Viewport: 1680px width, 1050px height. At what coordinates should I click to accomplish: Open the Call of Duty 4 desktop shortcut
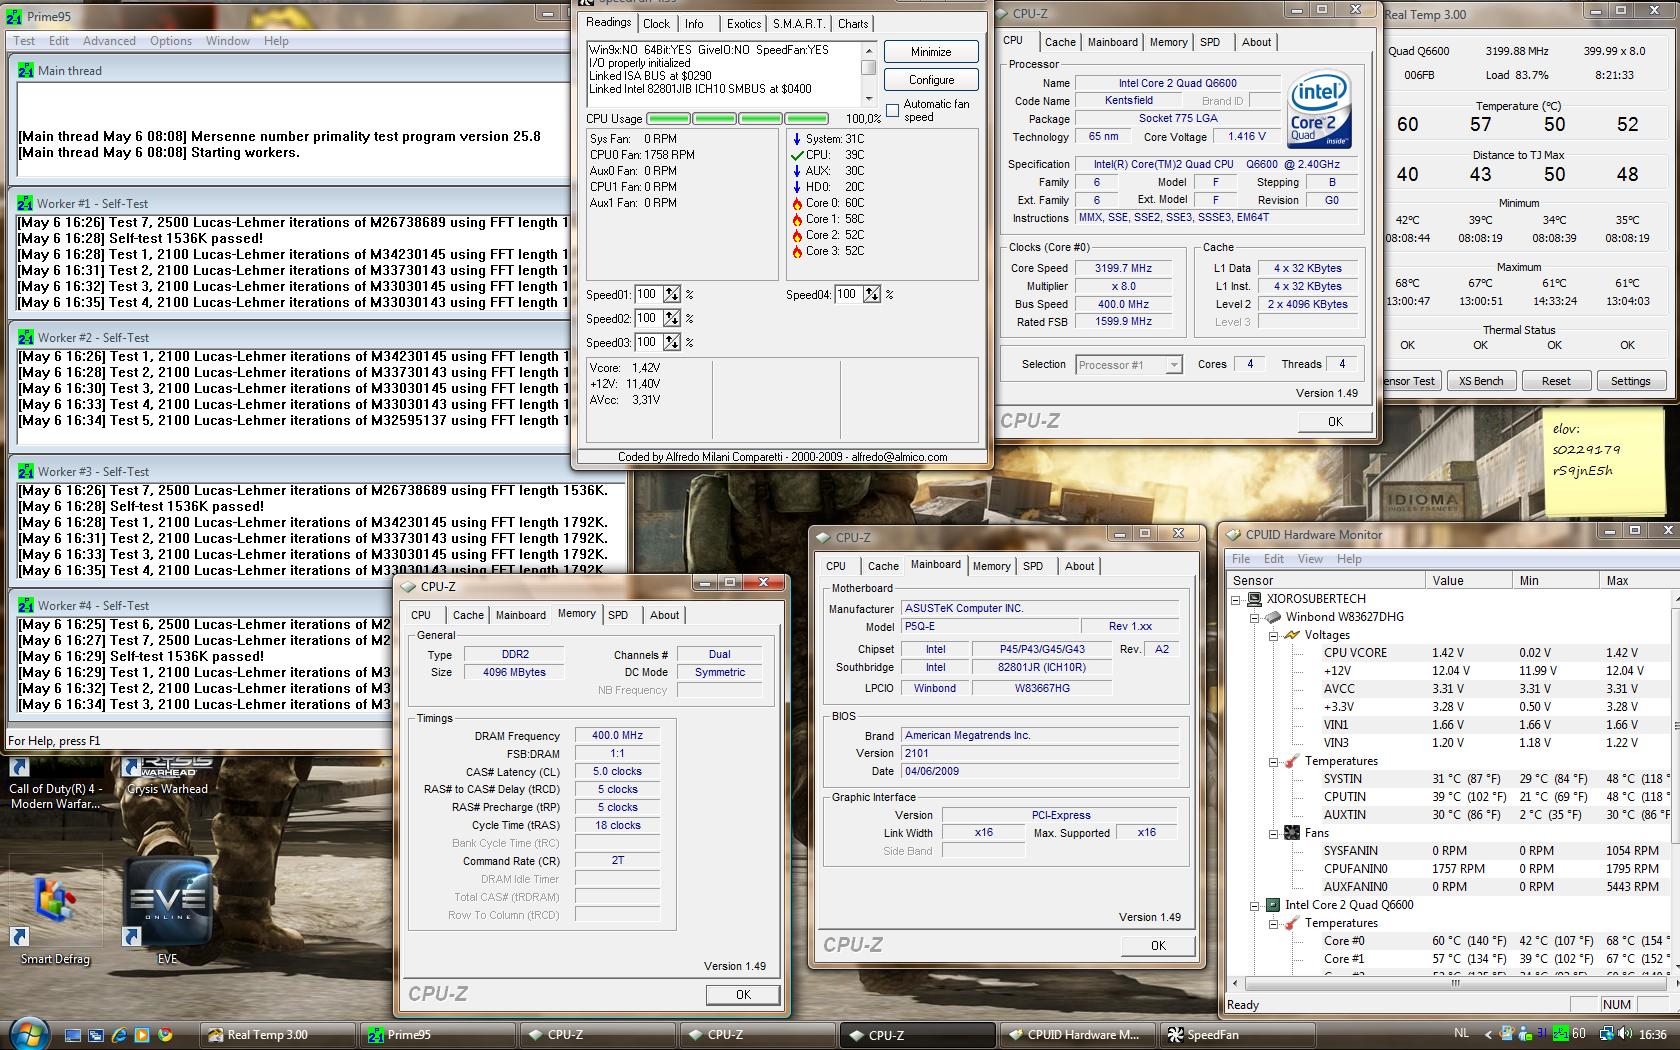(55, 783)
